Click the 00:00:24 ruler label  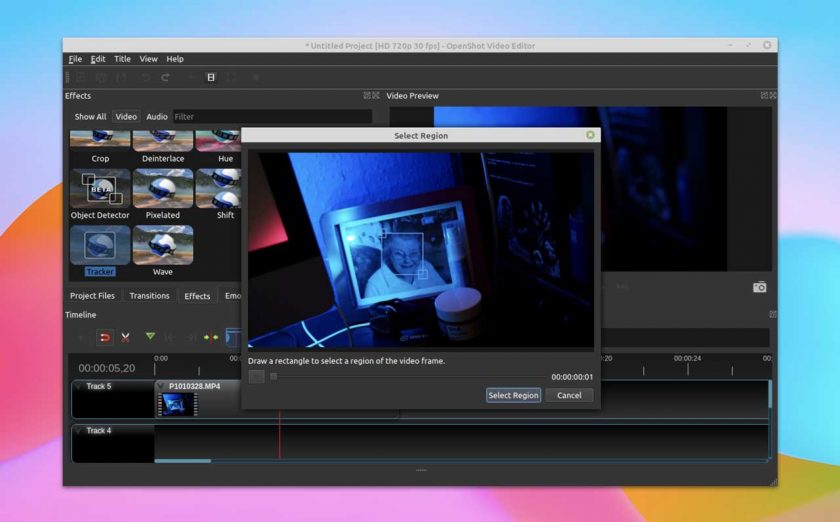(x=687, y=358)
